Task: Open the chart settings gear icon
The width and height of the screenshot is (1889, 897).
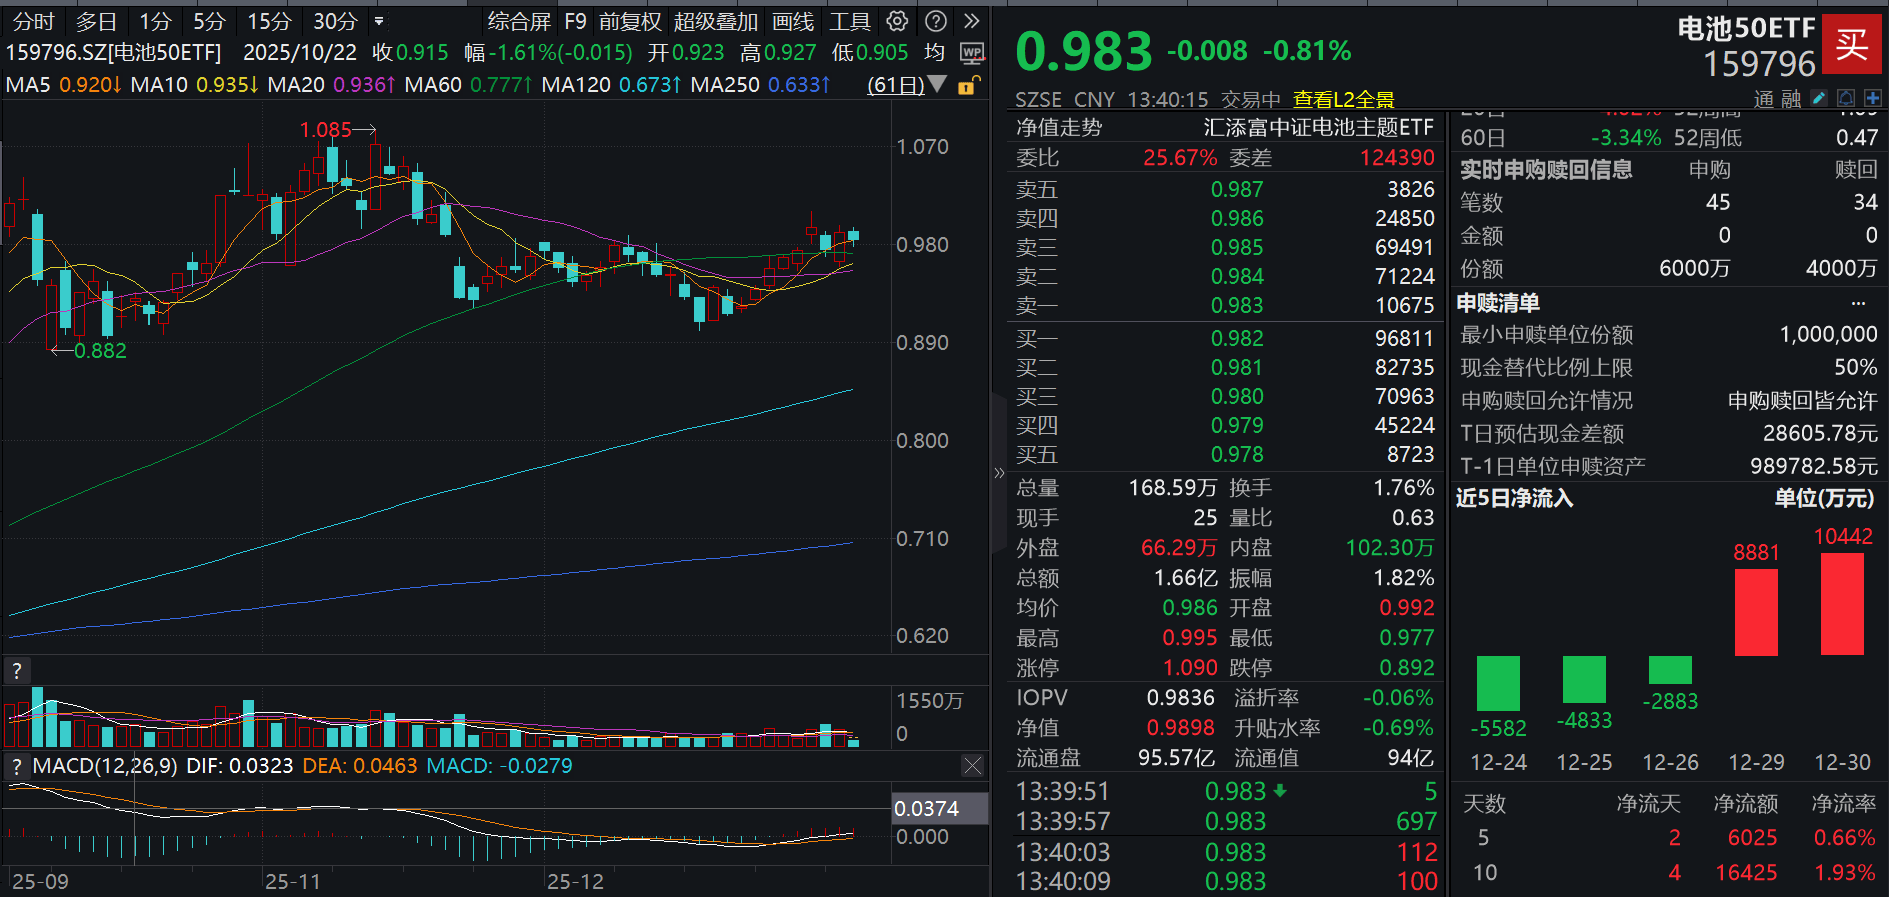Action: pyautogui.click(x=897, y=21)
